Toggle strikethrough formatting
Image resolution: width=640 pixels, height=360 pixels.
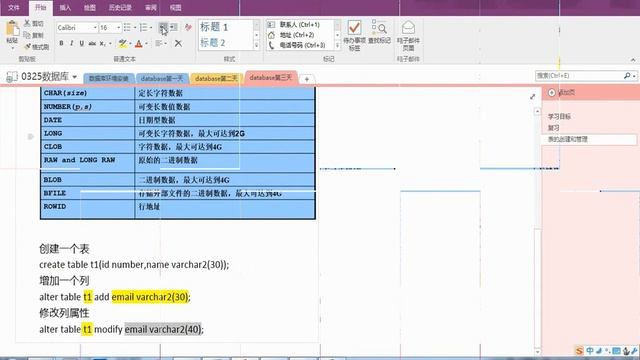pyautogui.click(x=92, y=43)
